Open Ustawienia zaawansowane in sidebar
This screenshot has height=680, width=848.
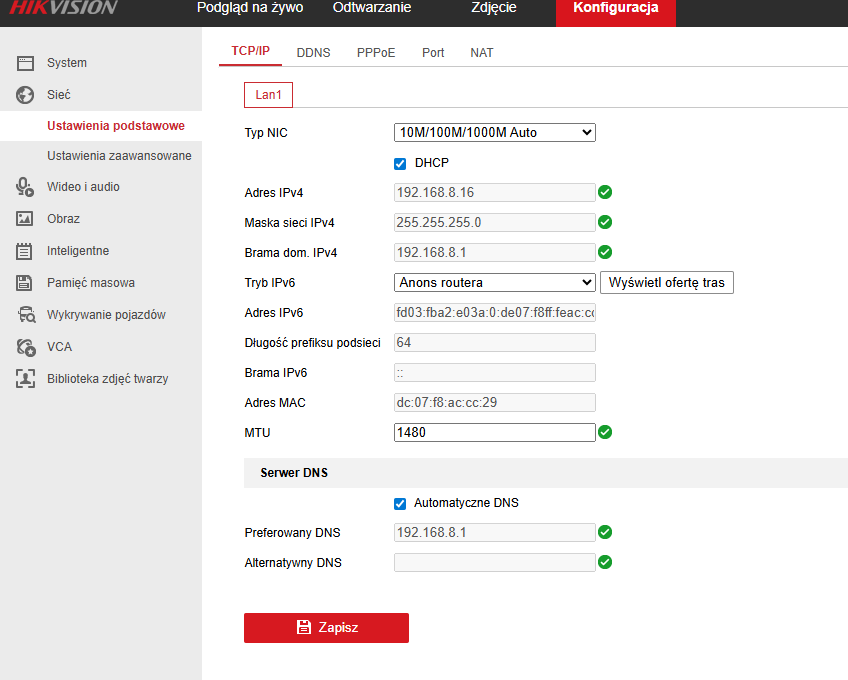(x=119, y=156)
